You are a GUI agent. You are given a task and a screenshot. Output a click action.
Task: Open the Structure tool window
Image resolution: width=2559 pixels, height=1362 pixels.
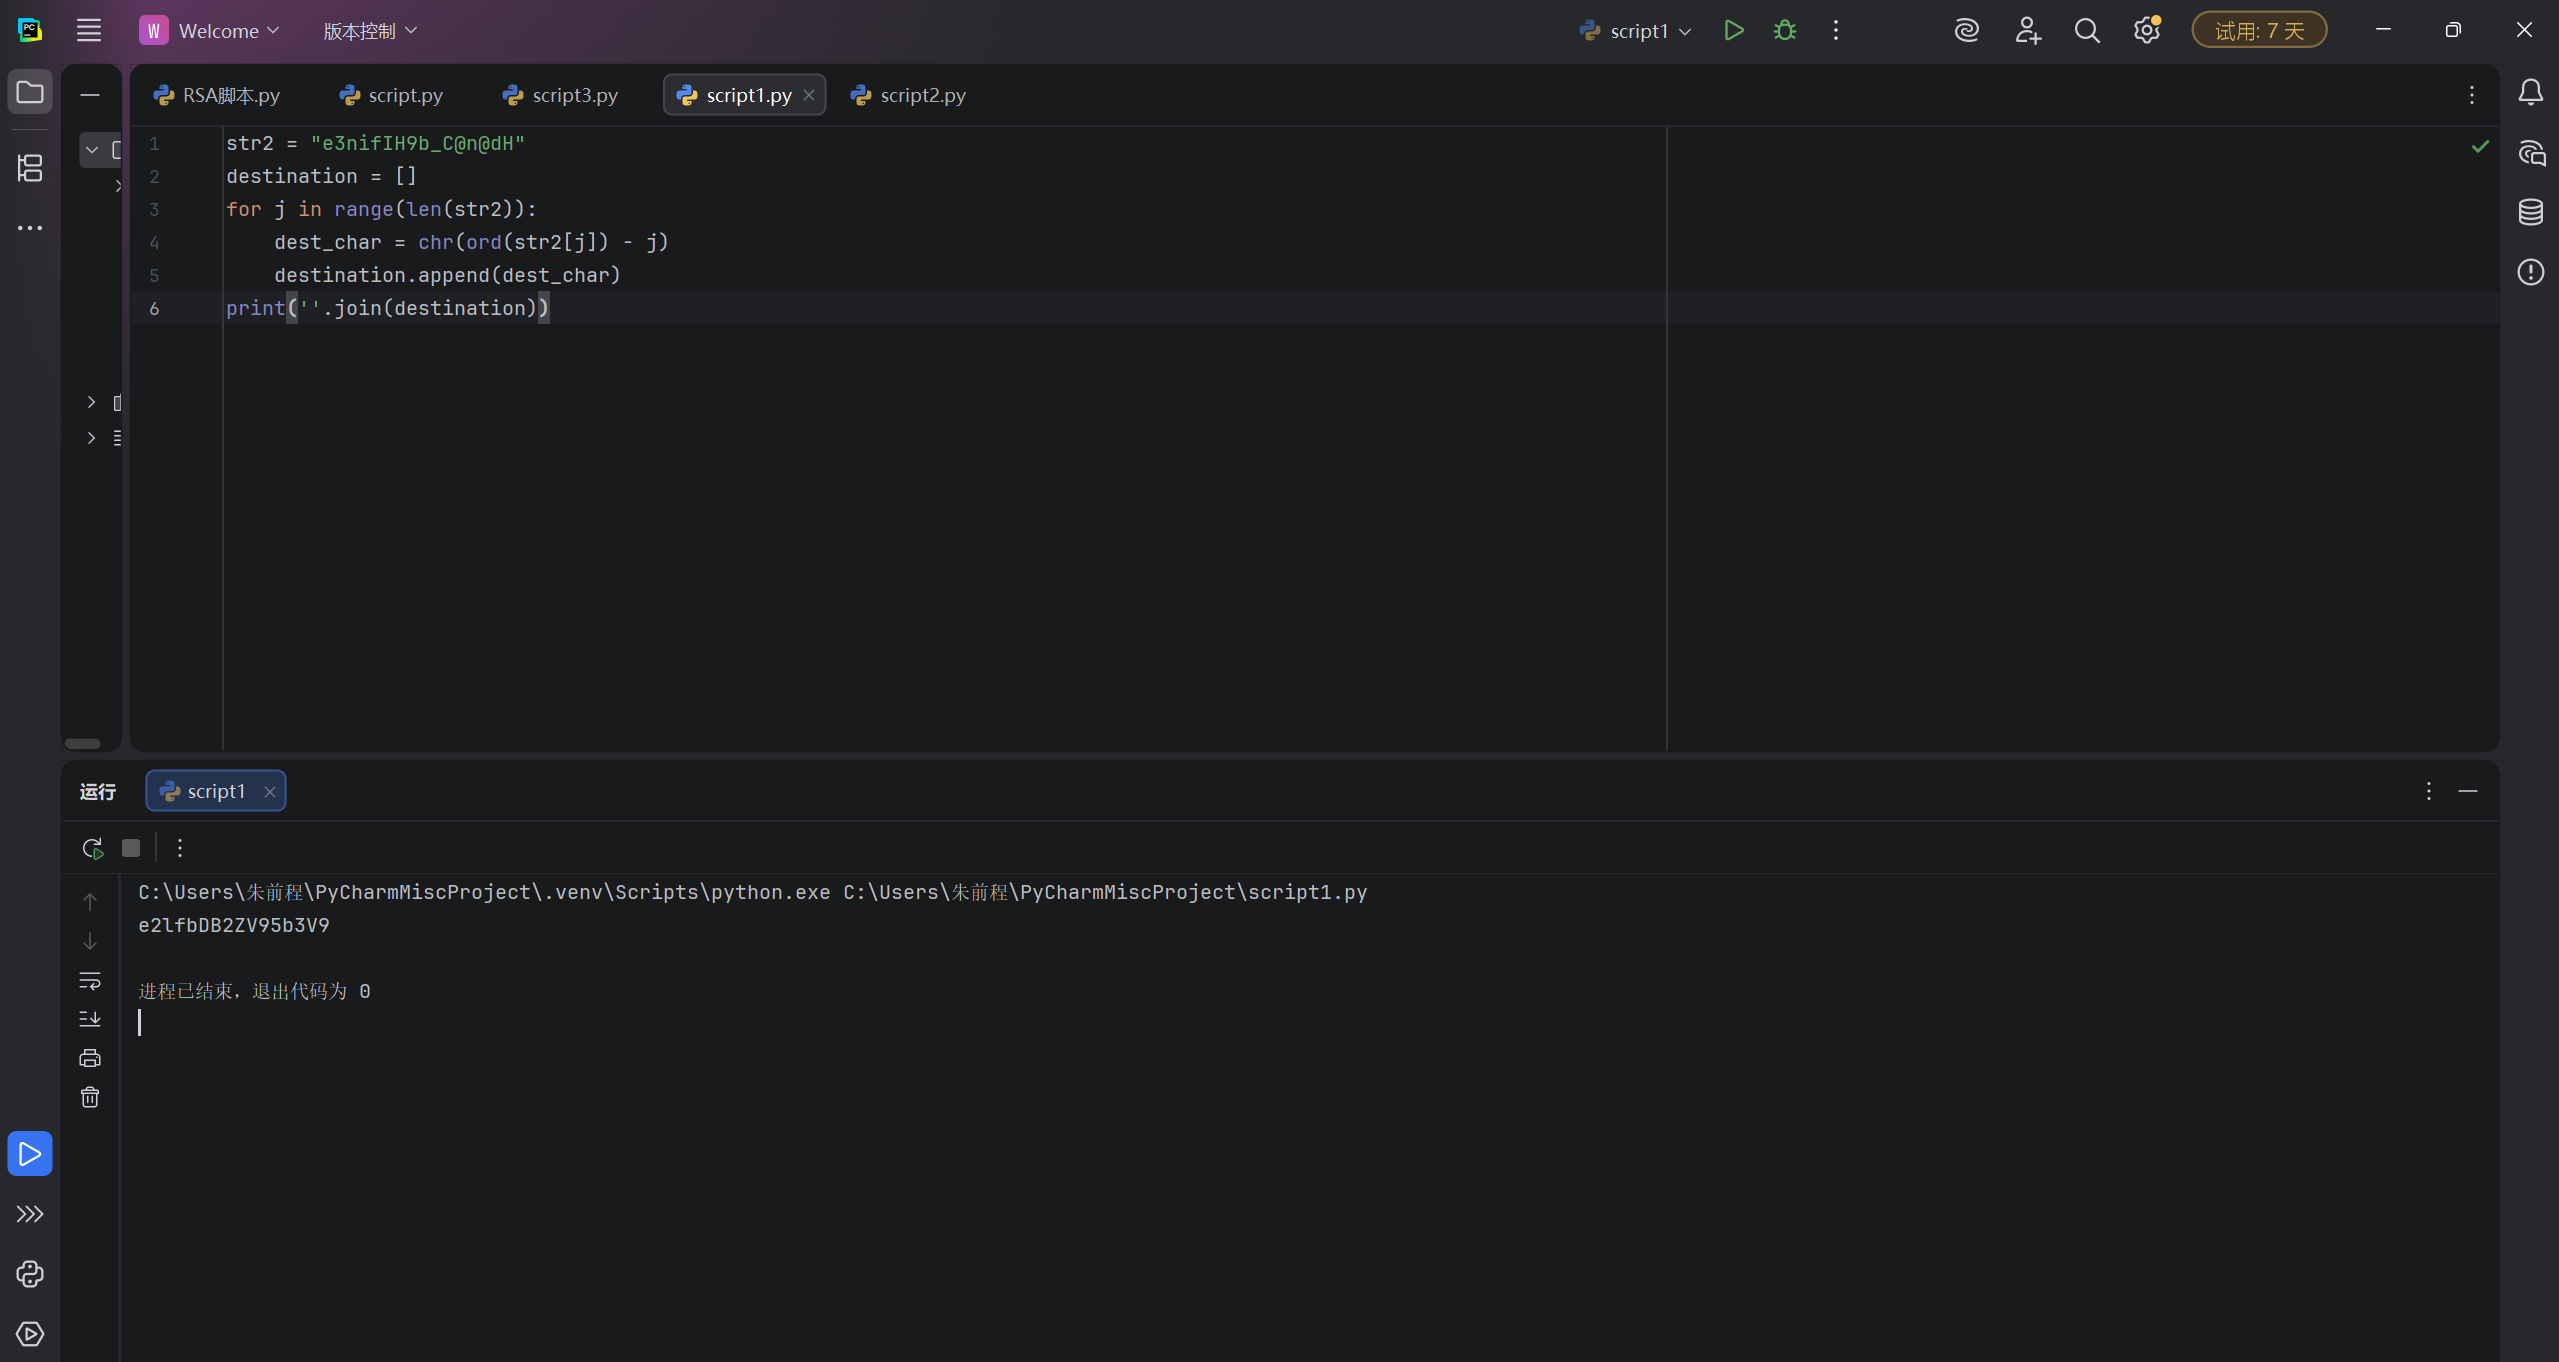(x=30, y=168)
